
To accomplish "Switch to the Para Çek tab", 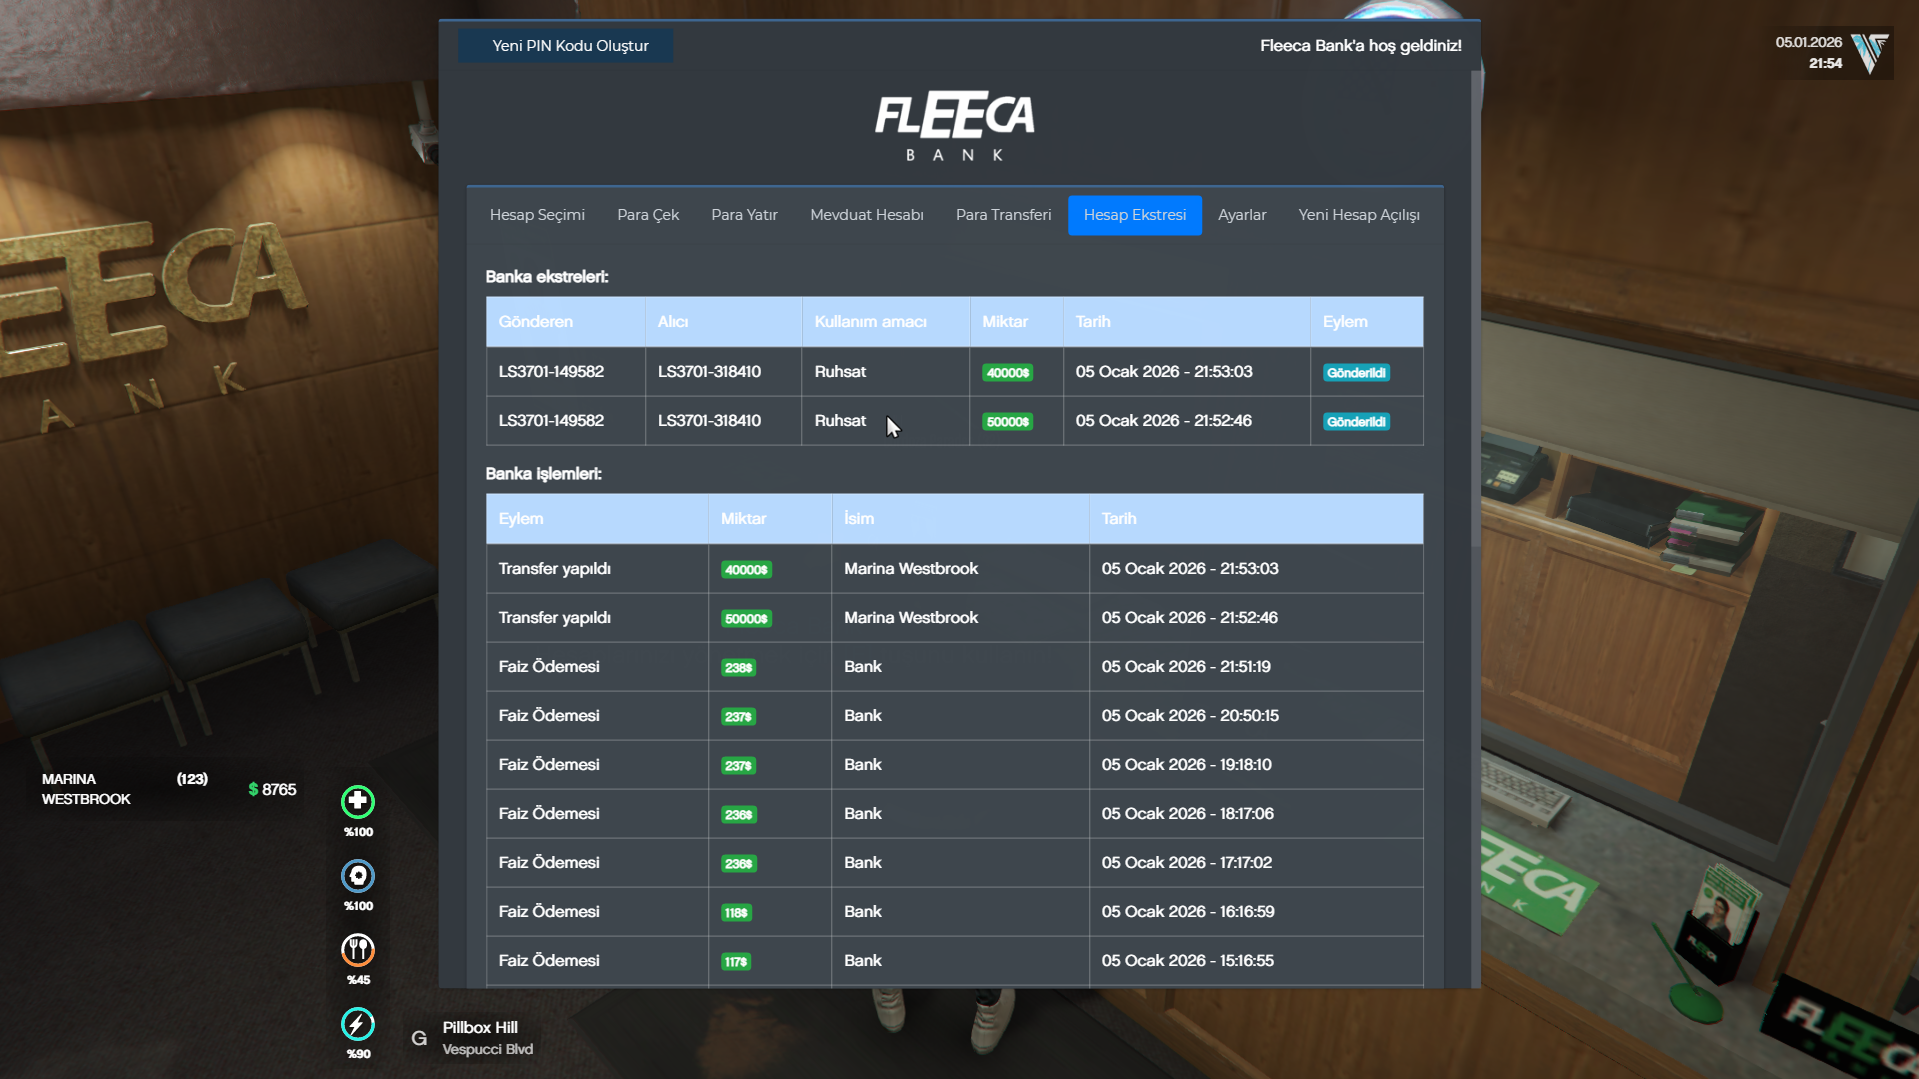I will pyautogui.click(x=648, y=215).
